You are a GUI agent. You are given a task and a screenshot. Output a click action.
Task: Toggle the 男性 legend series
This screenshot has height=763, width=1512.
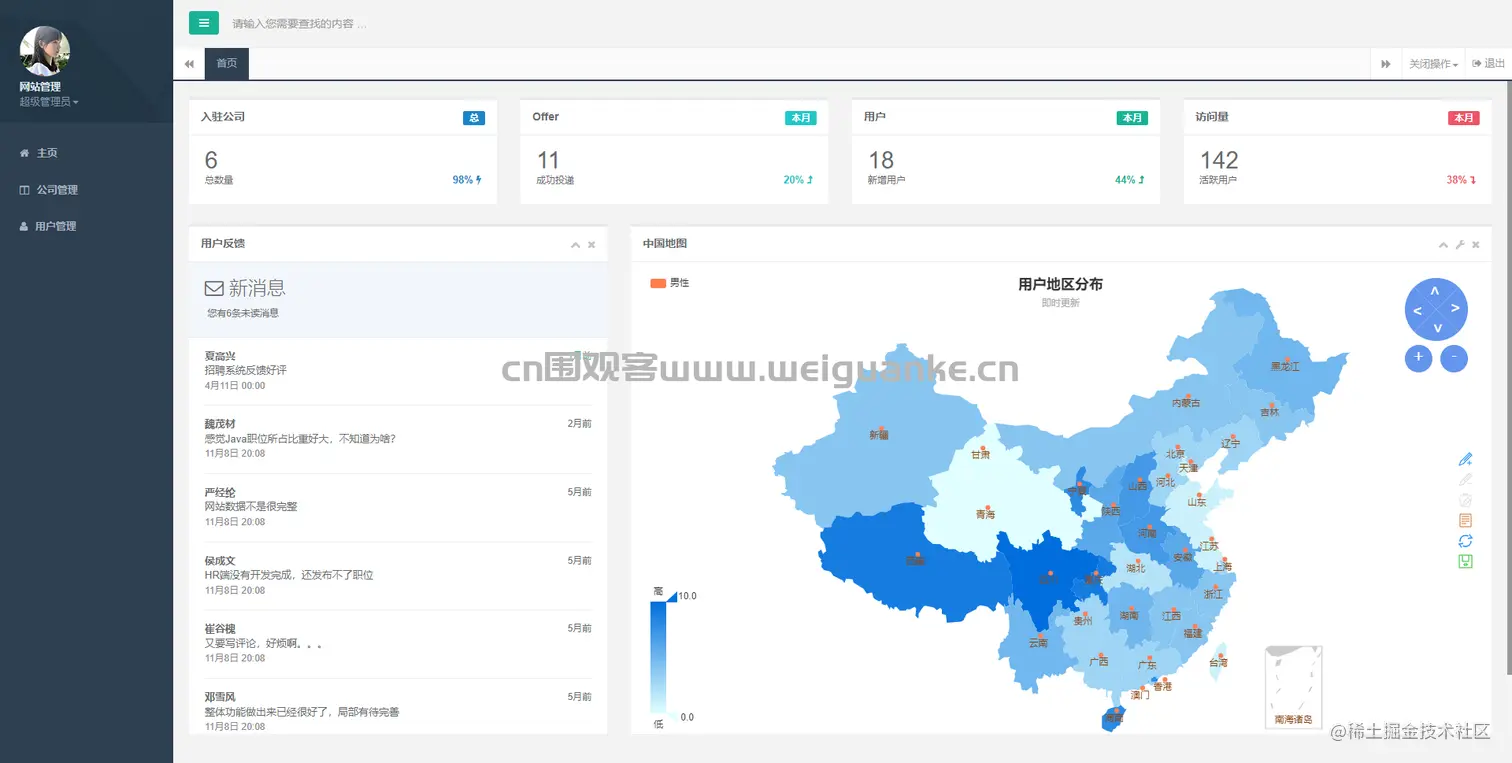(669, 283)
